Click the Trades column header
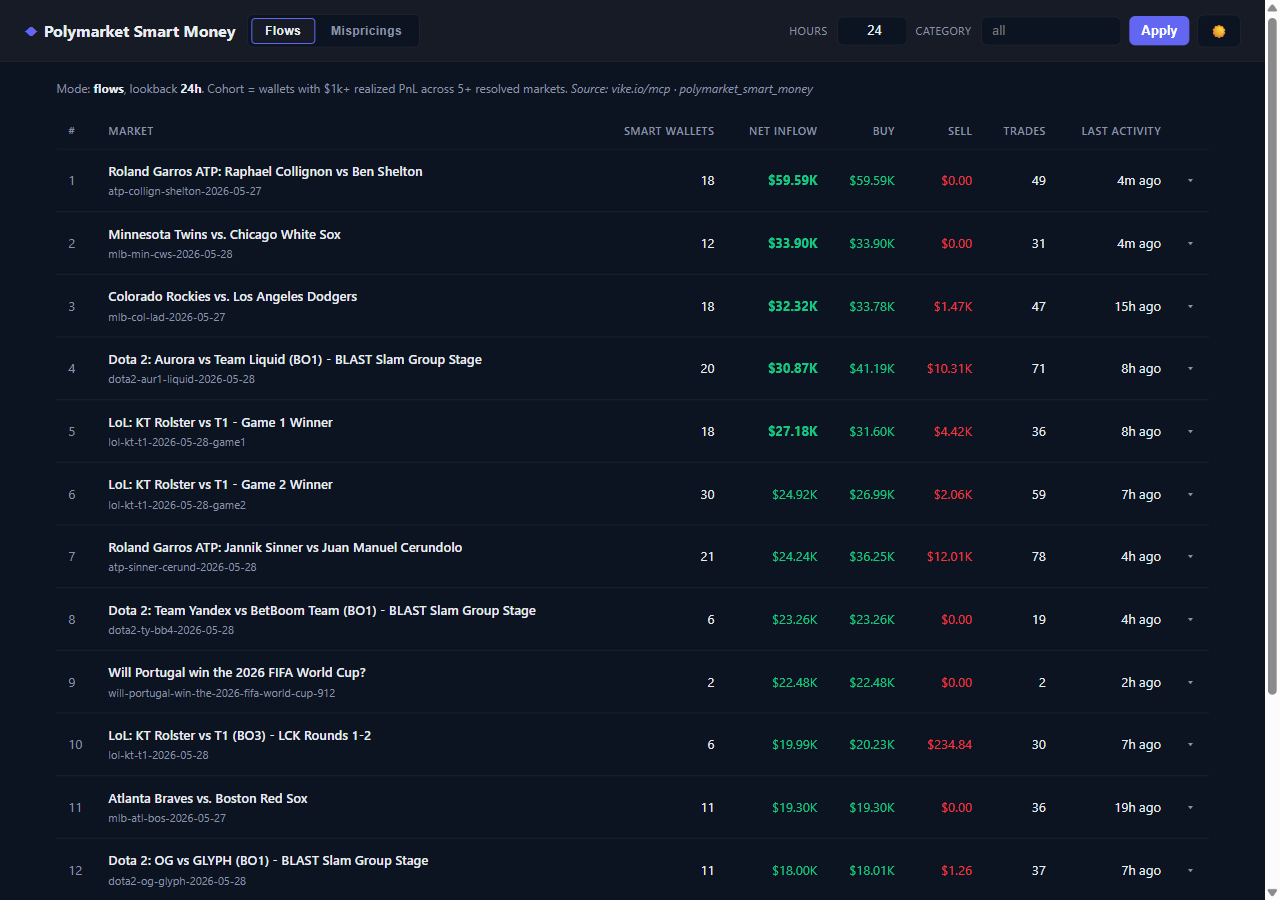 click(x=1025, y=131)
